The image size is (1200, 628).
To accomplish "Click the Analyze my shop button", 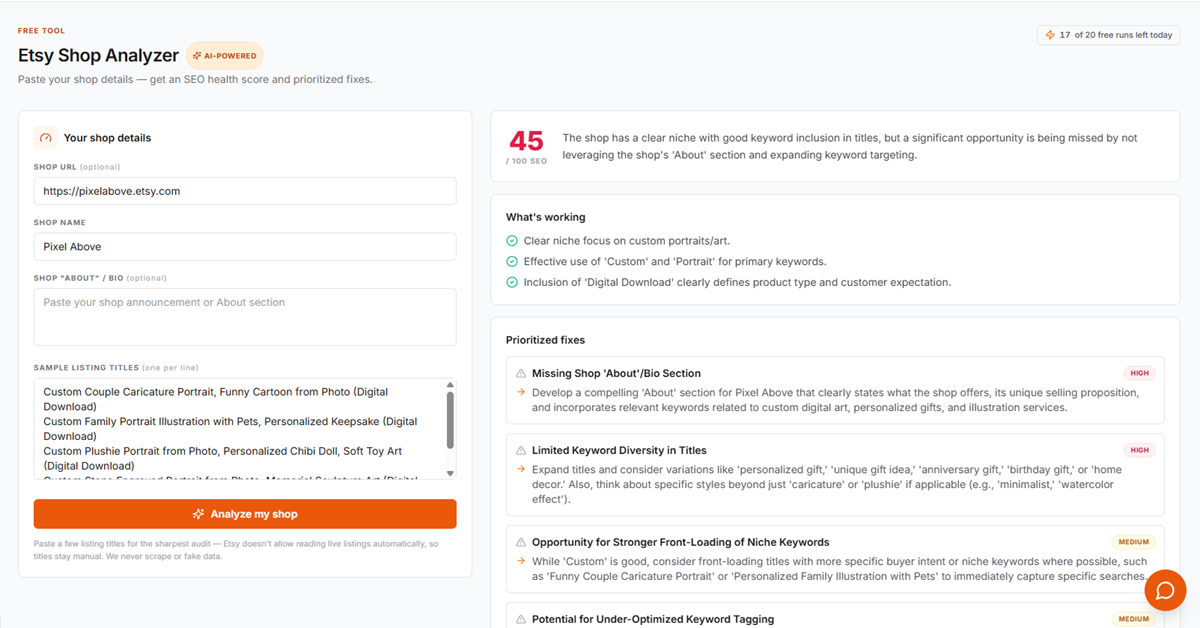I will 245,514.
